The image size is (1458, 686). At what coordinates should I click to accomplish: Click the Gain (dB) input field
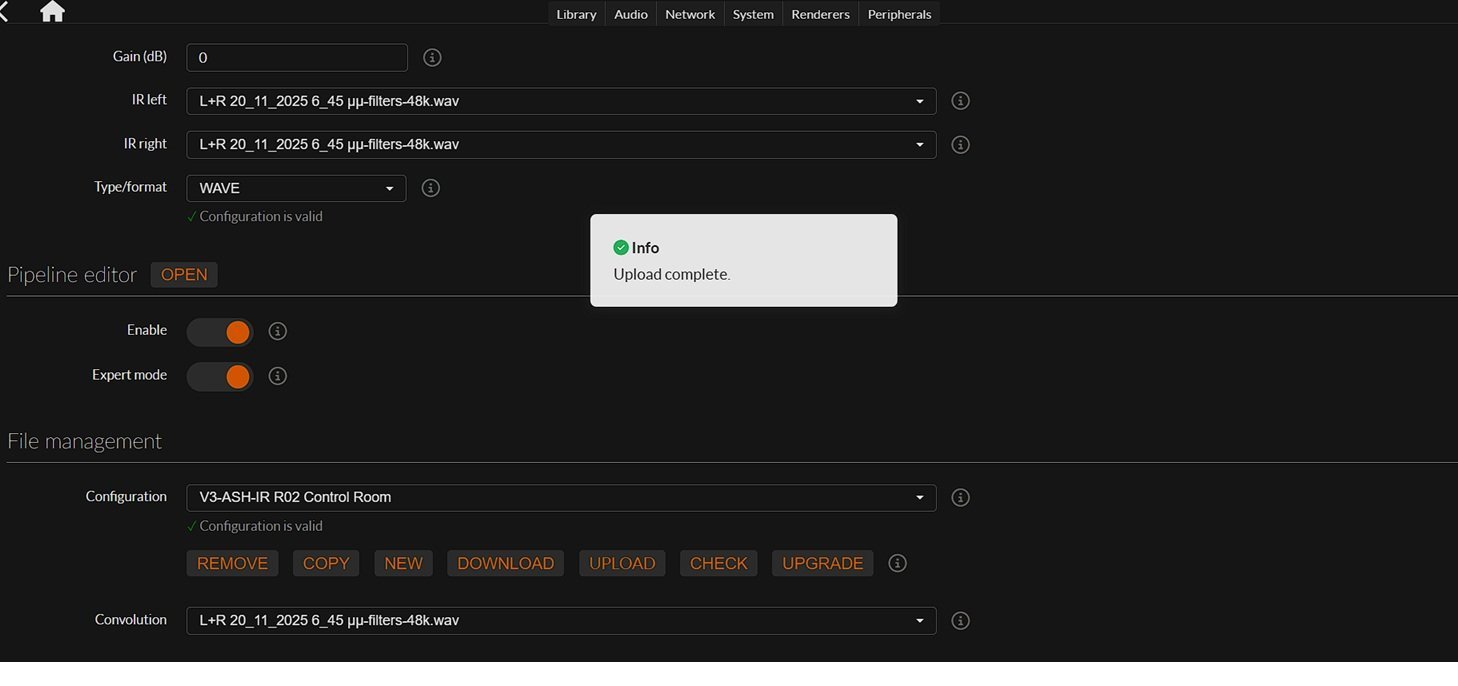(296, 58)
